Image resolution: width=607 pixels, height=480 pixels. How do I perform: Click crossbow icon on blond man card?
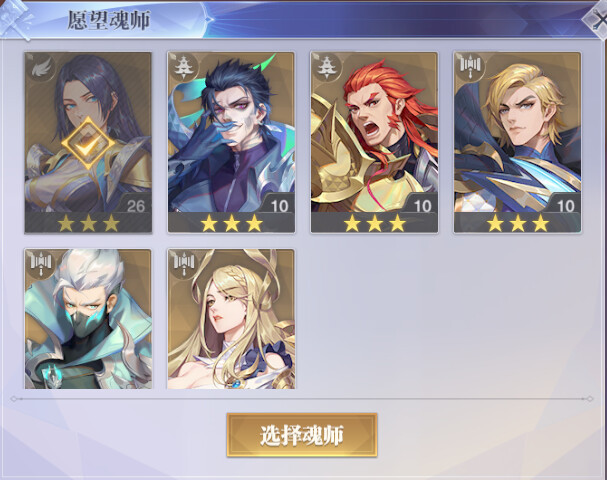470,68
